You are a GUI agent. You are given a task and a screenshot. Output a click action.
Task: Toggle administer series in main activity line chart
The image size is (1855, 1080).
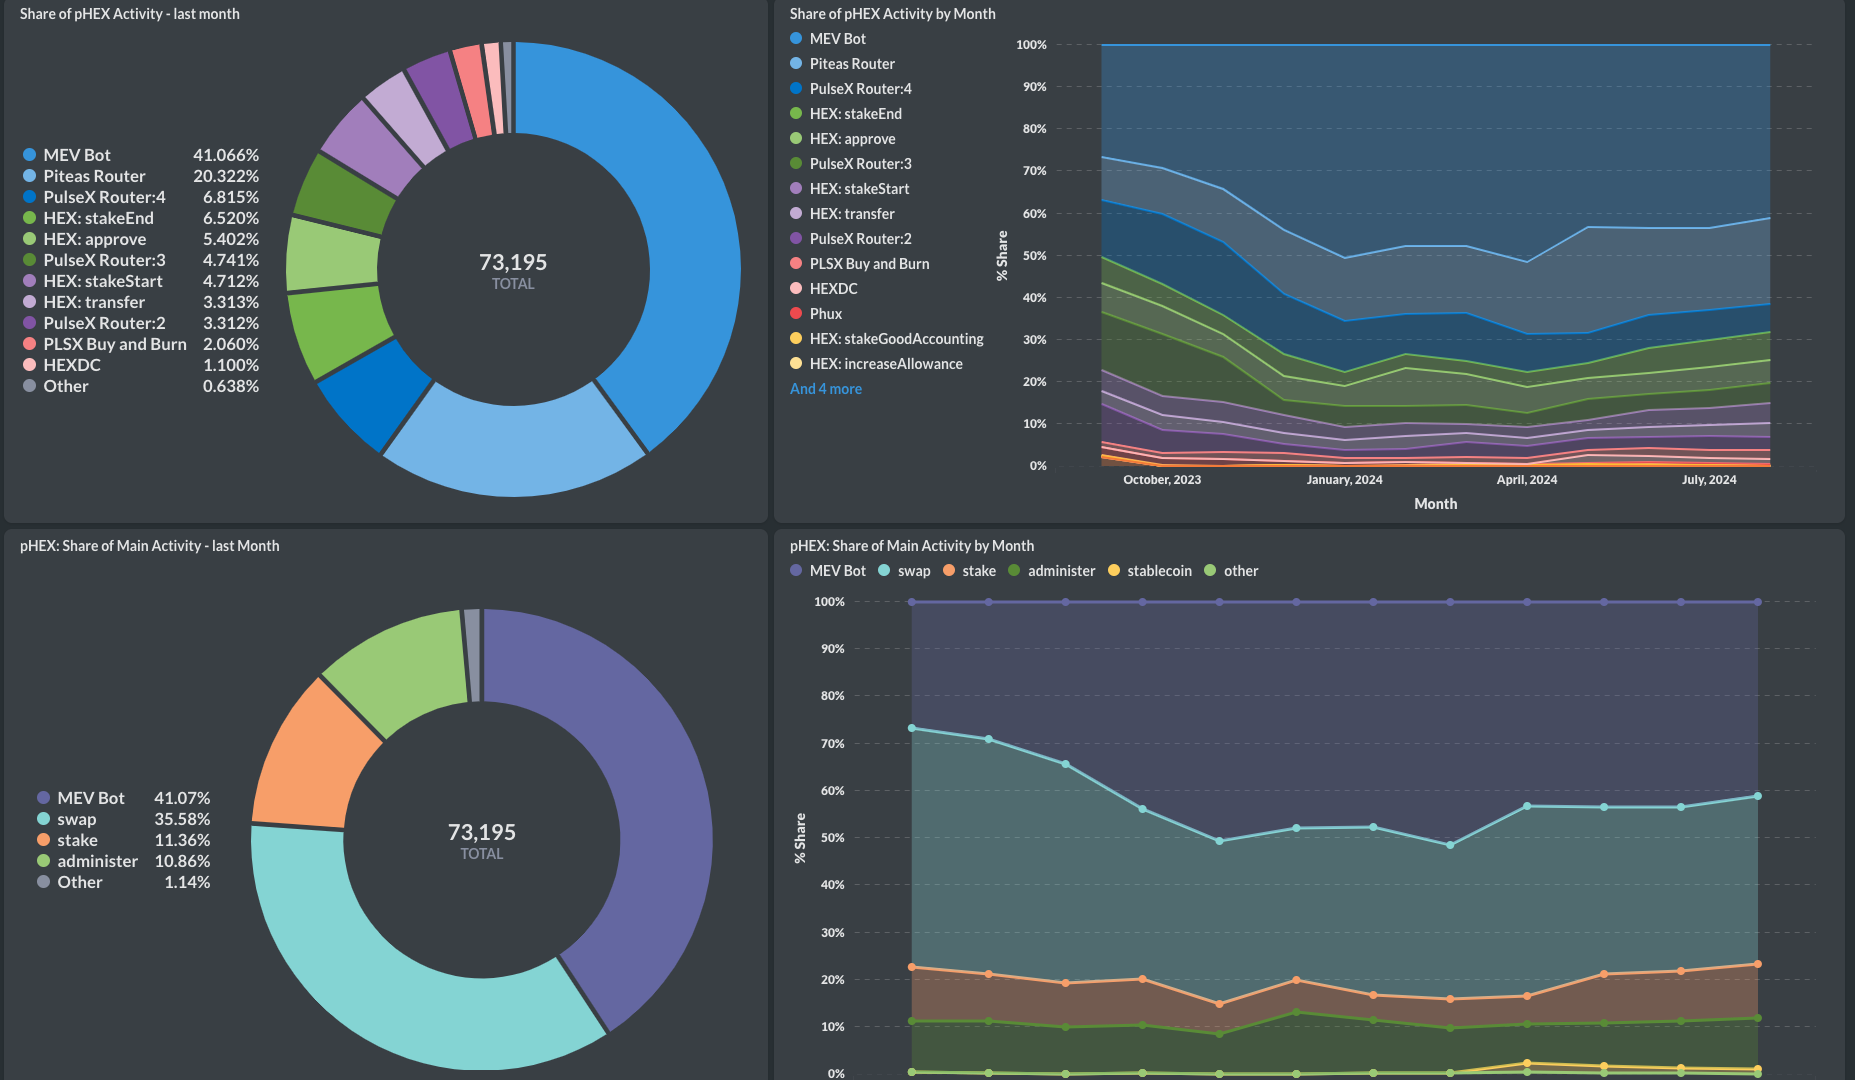click(x=1052, y=571)
